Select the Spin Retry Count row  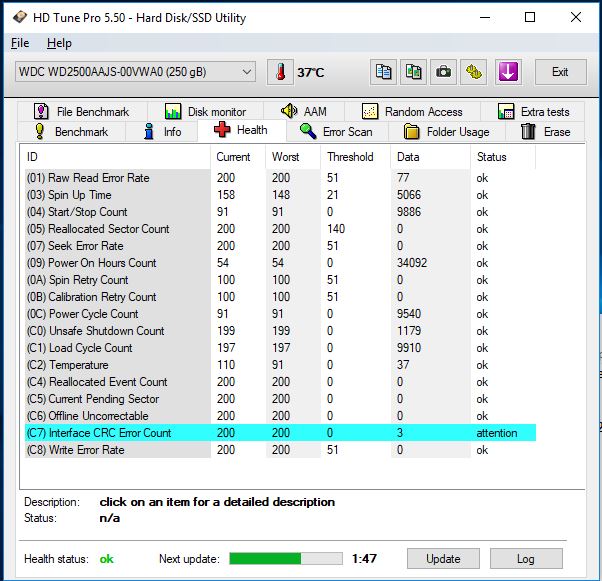pyautogui.click(x=280, y=280)
